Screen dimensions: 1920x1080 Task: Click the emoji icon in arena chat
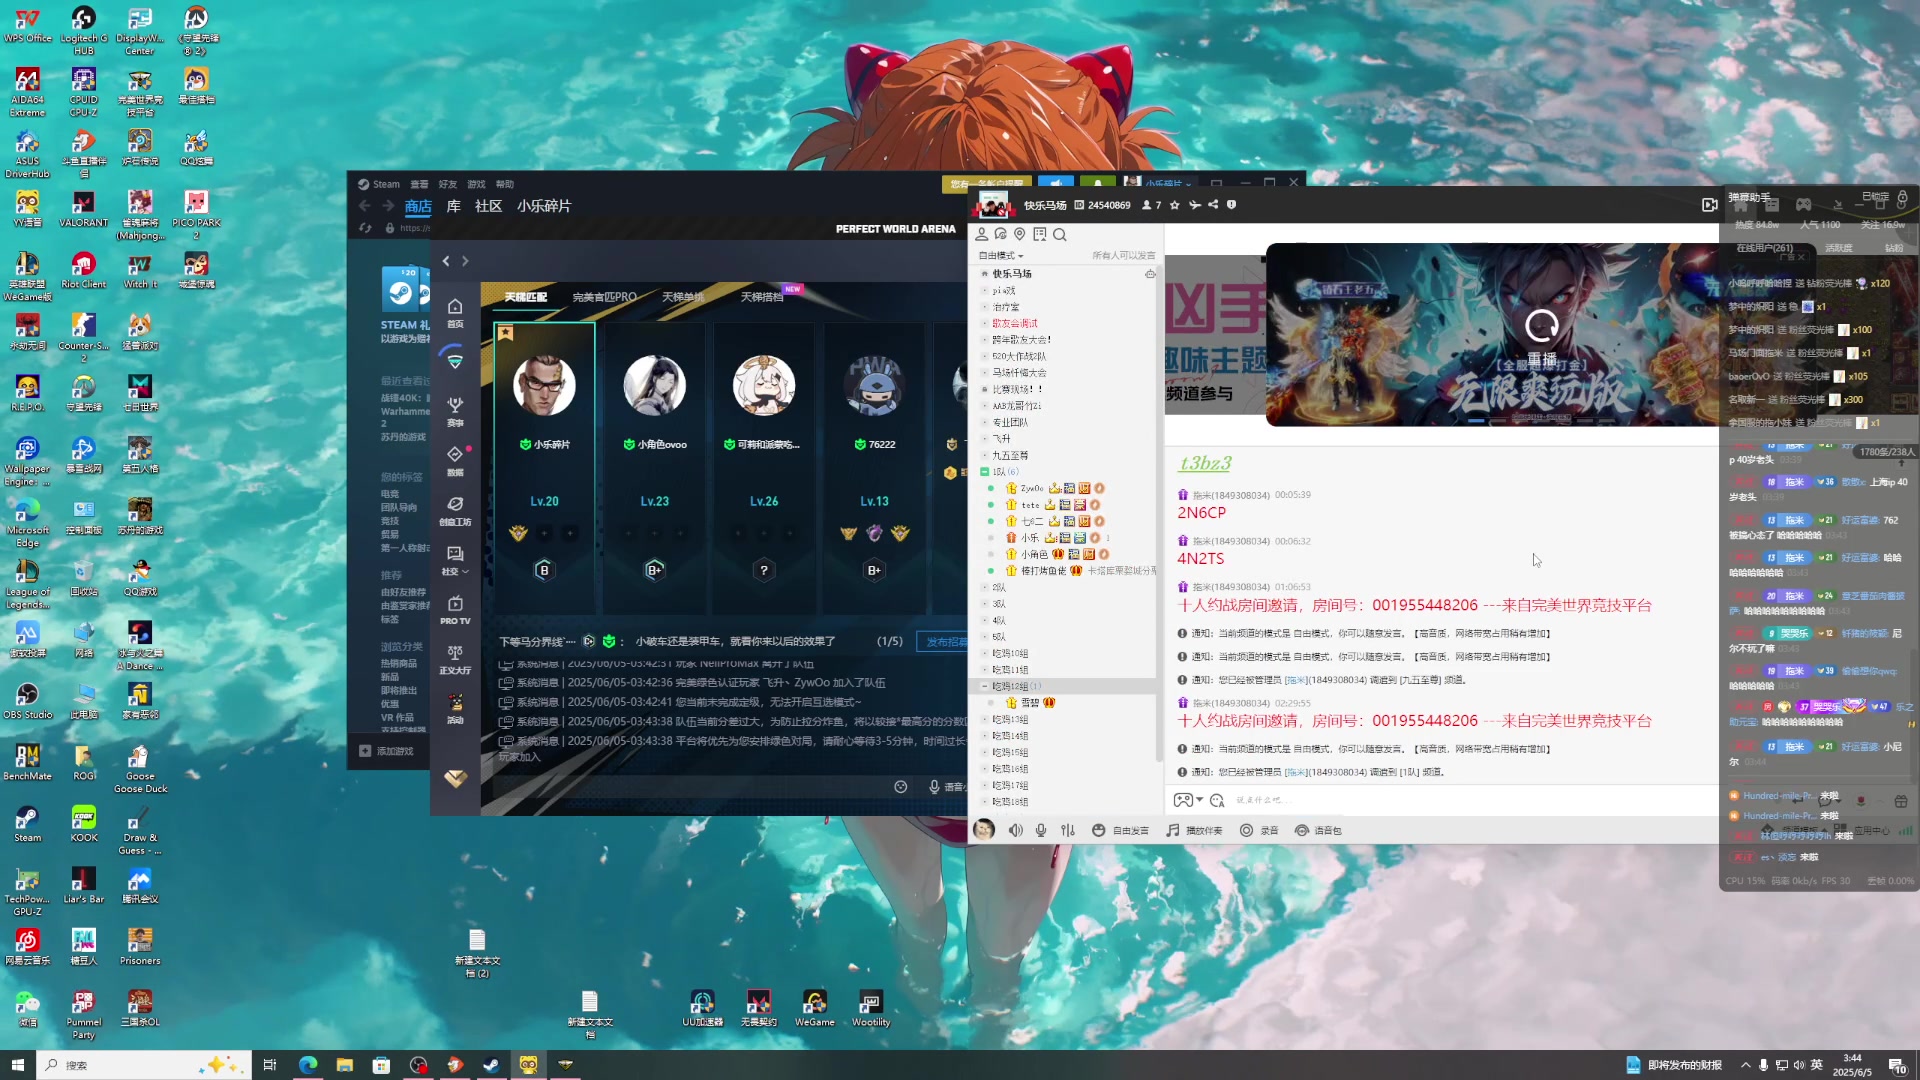coord(900,787)
